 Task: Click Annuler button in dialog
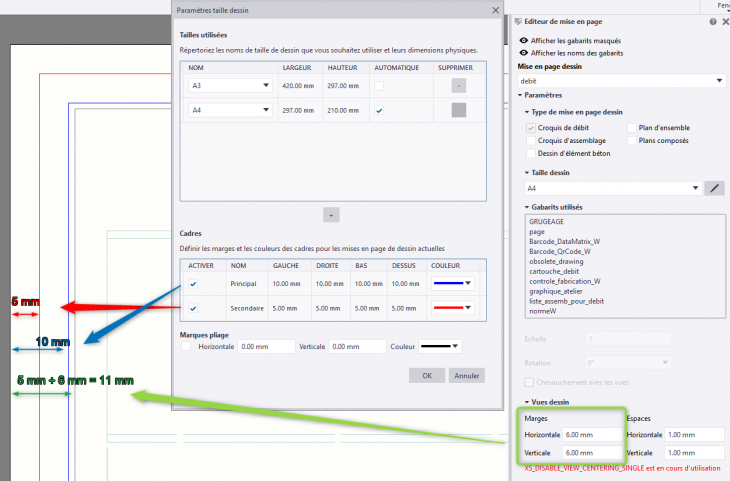[x=466, y=376]
